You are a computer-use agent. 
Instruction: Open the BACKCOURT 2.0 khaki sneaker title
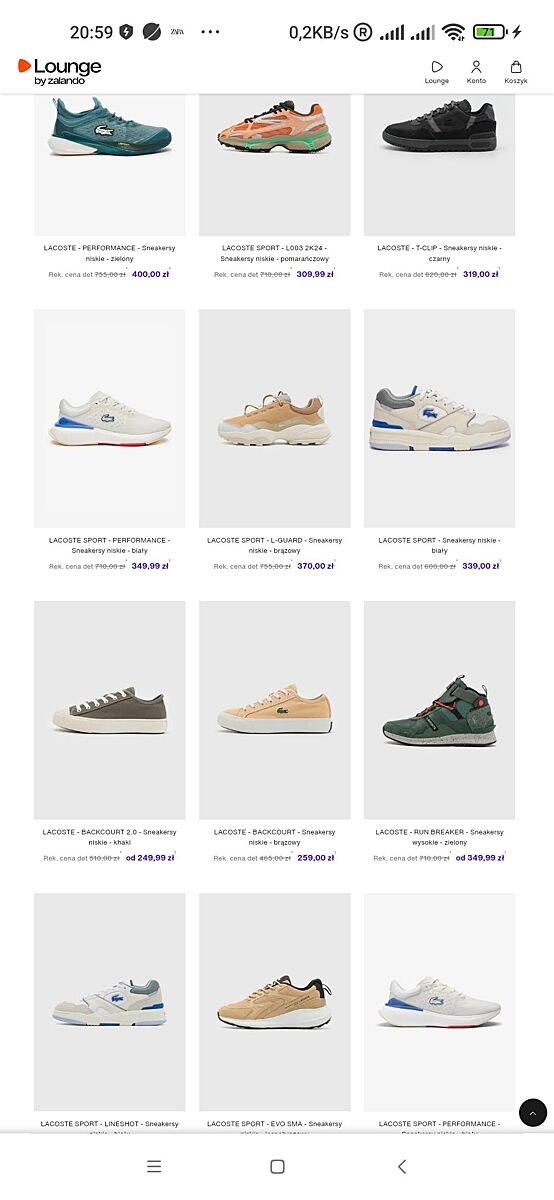point(110,837)
